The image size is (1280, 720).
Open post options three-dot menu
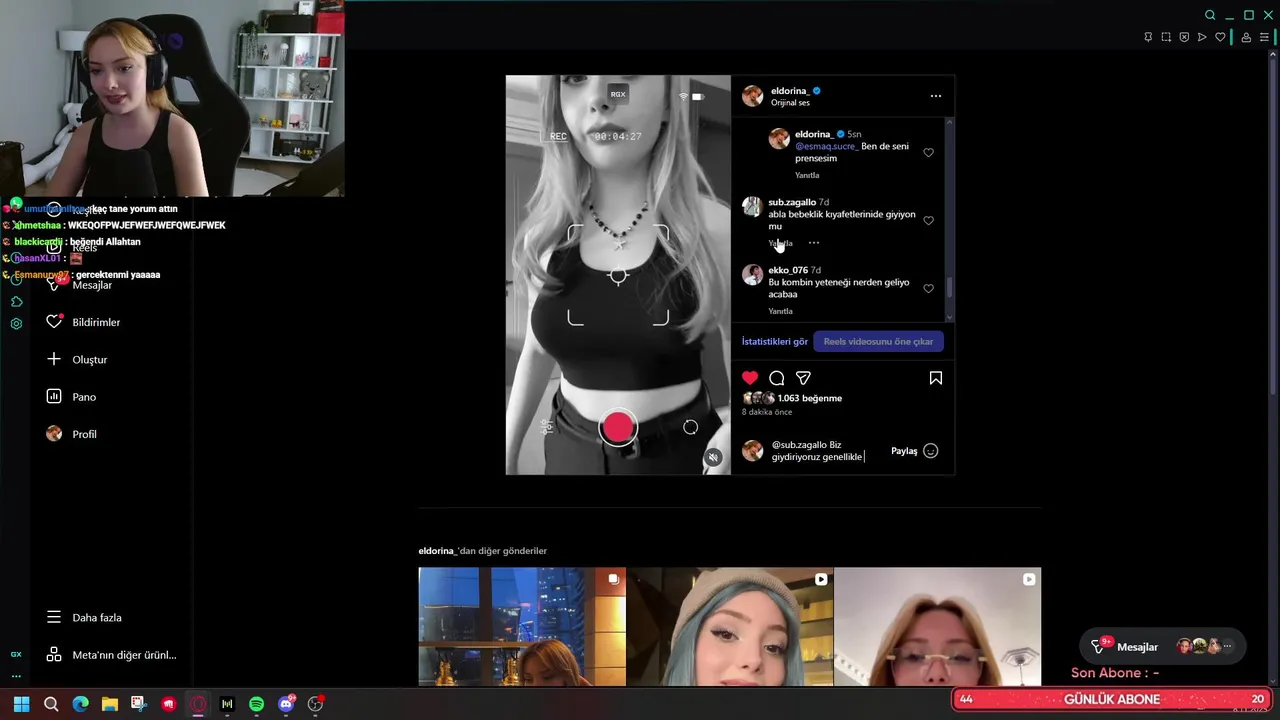pos(936,96)
